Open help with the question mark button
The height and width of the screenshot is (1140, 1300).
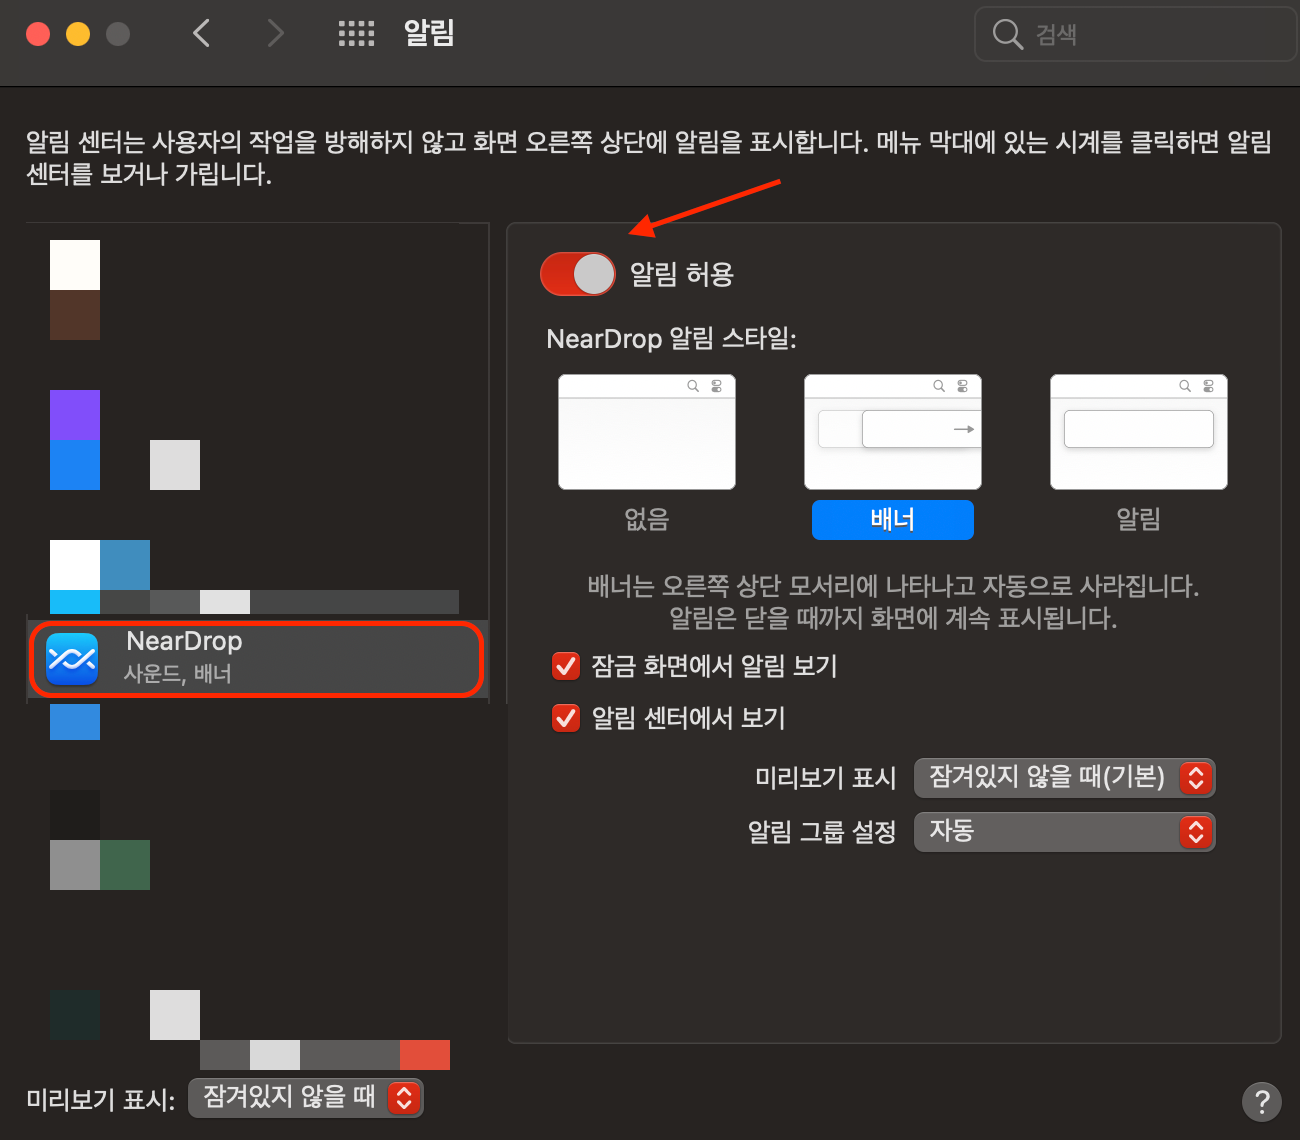[1262, 1101]
